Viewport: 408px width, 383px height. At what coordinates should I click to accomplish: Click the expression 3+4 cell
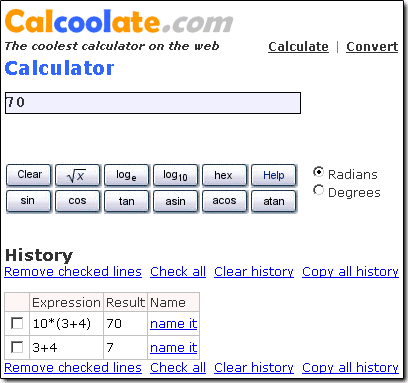67,347
